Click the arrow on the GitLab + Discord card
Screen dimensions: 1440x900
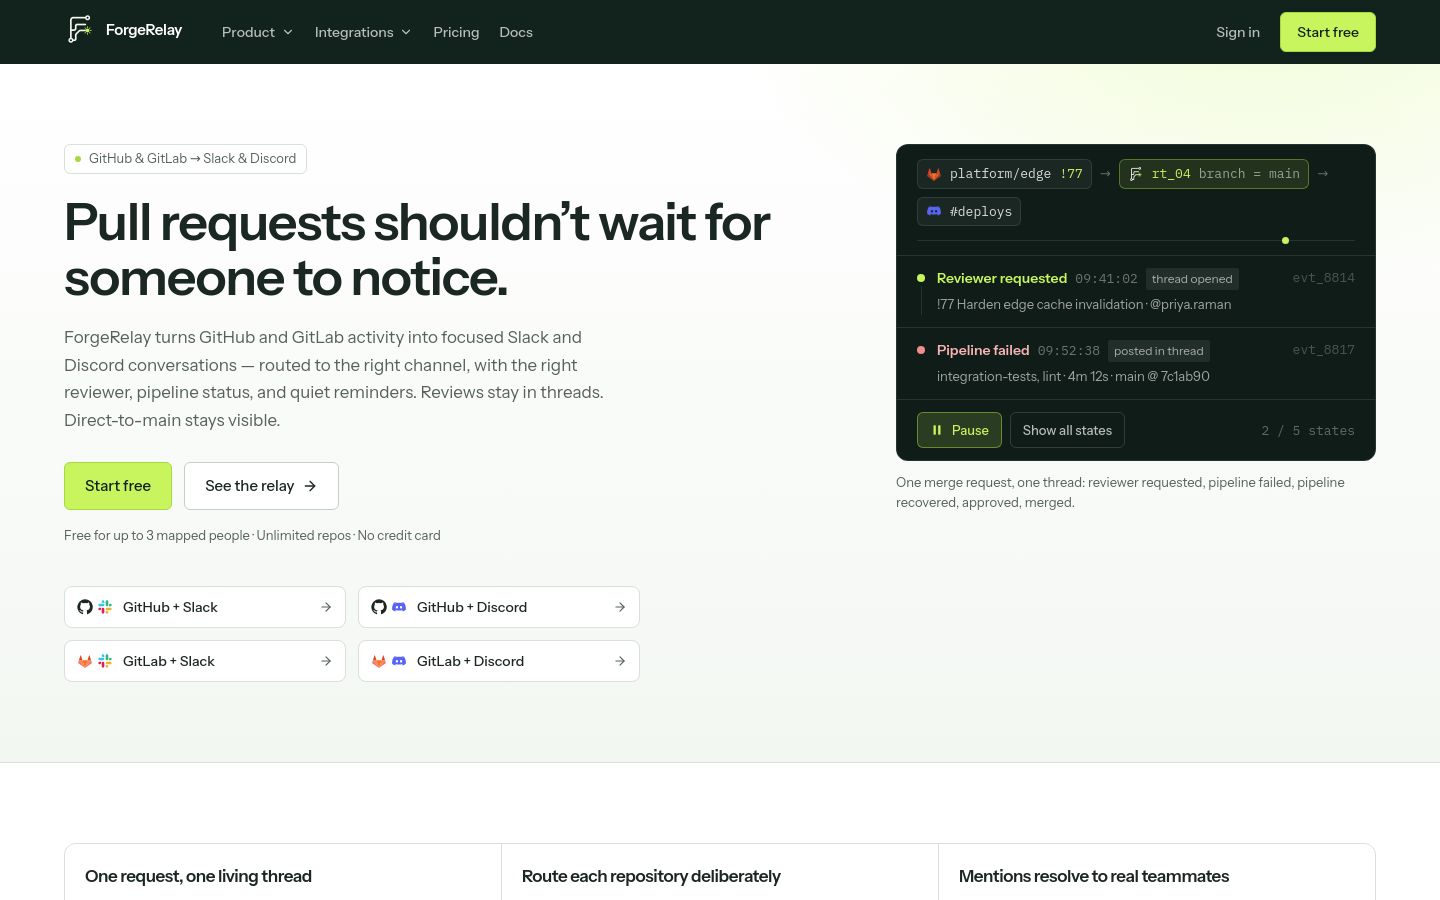[620, 661]
